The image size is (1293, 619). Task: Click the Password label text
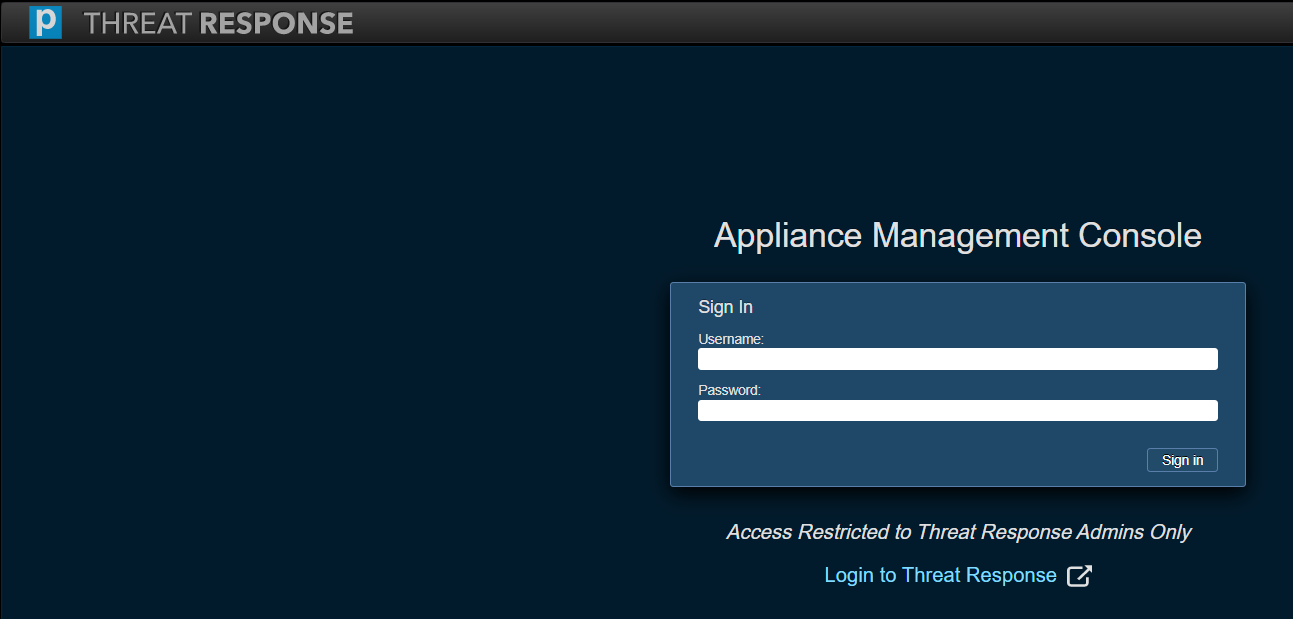click(x=729, y=390)
